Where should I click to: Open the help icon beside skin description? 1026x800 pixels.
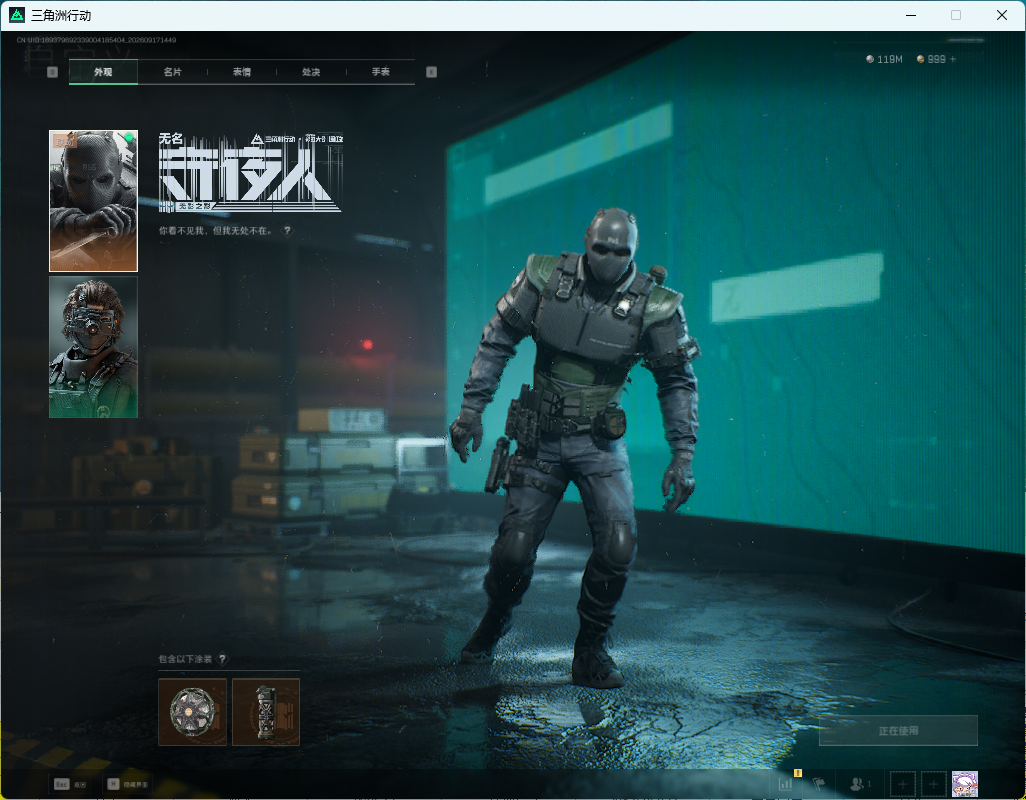[287, 230]
